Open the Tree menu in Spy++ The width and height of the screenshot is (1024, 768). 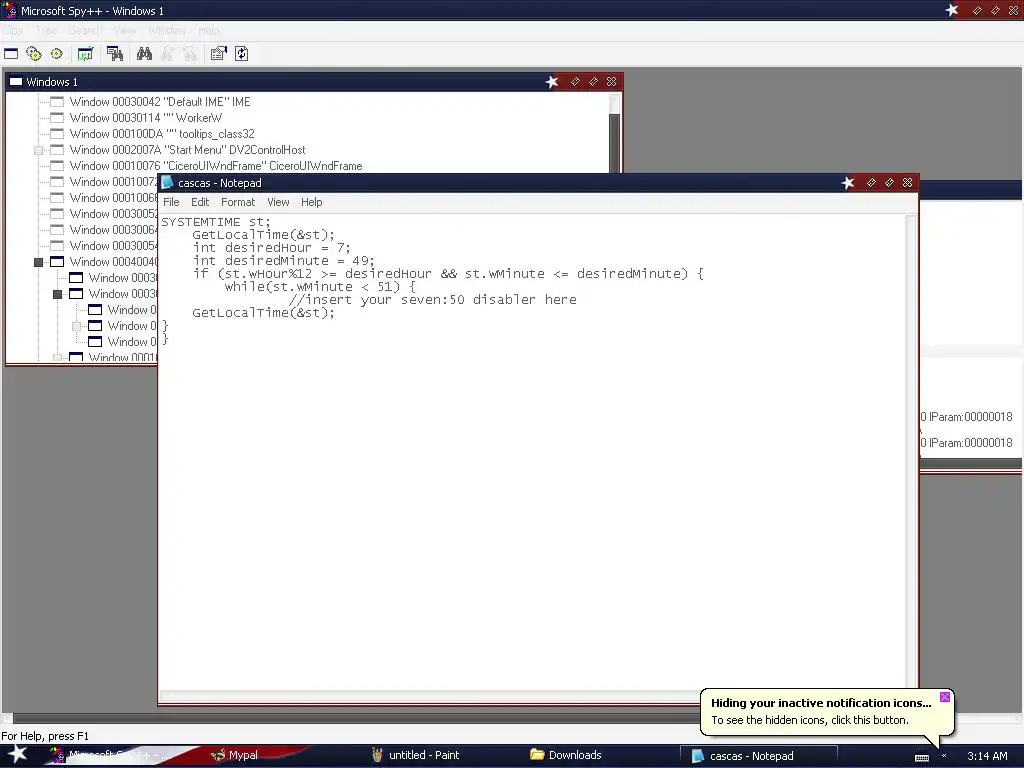click(x=46, y=30)
